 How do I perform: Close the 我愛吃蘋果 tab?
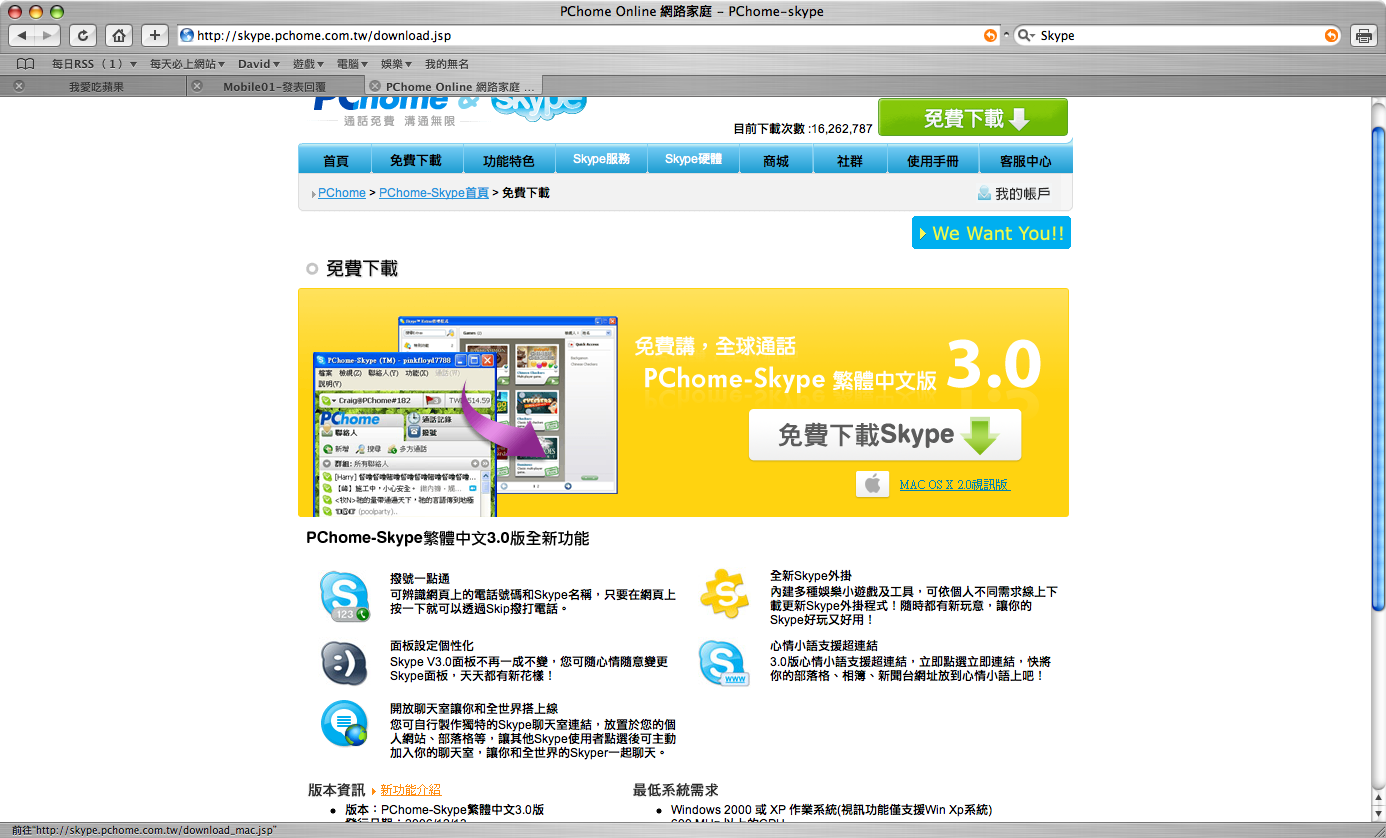(x=19, y=86)
